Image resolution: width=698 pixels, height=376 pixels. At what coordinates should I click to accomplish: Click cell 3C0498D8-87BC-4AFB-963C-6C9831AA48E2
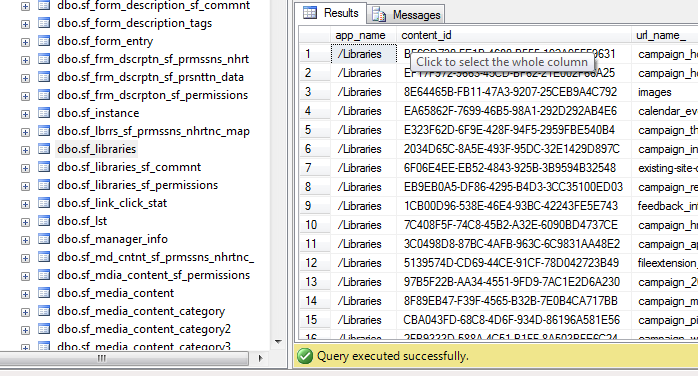pyautogui.click(x=514, y=244)
